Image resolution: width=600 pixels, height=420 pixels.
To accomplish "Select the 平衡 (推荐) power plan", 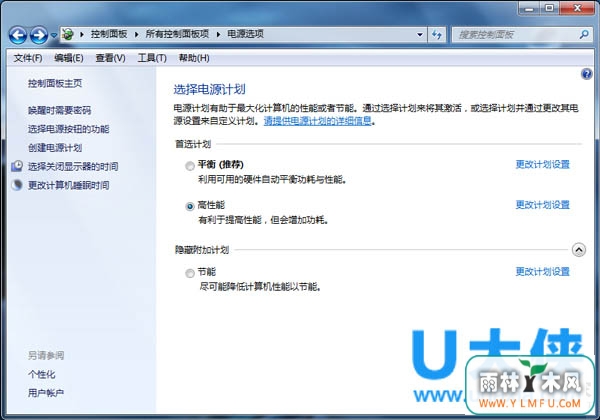I will [x=190, y=166].
